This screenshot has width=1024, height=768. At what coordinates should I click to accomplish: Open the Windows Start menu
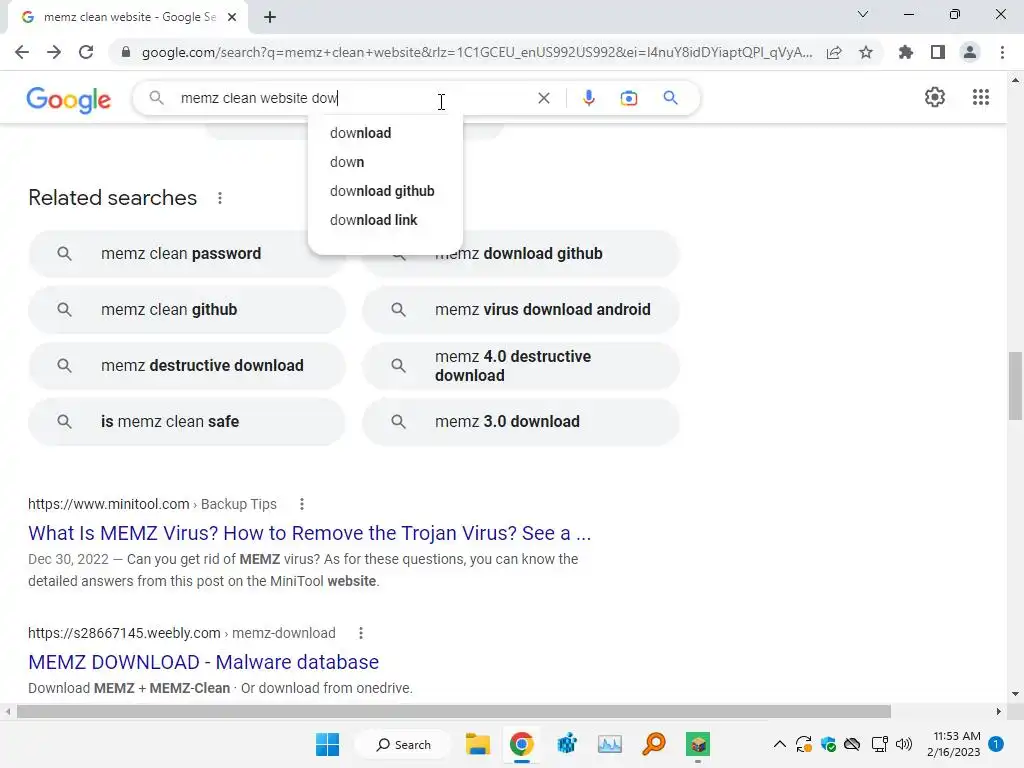click(x=327, y=744)
